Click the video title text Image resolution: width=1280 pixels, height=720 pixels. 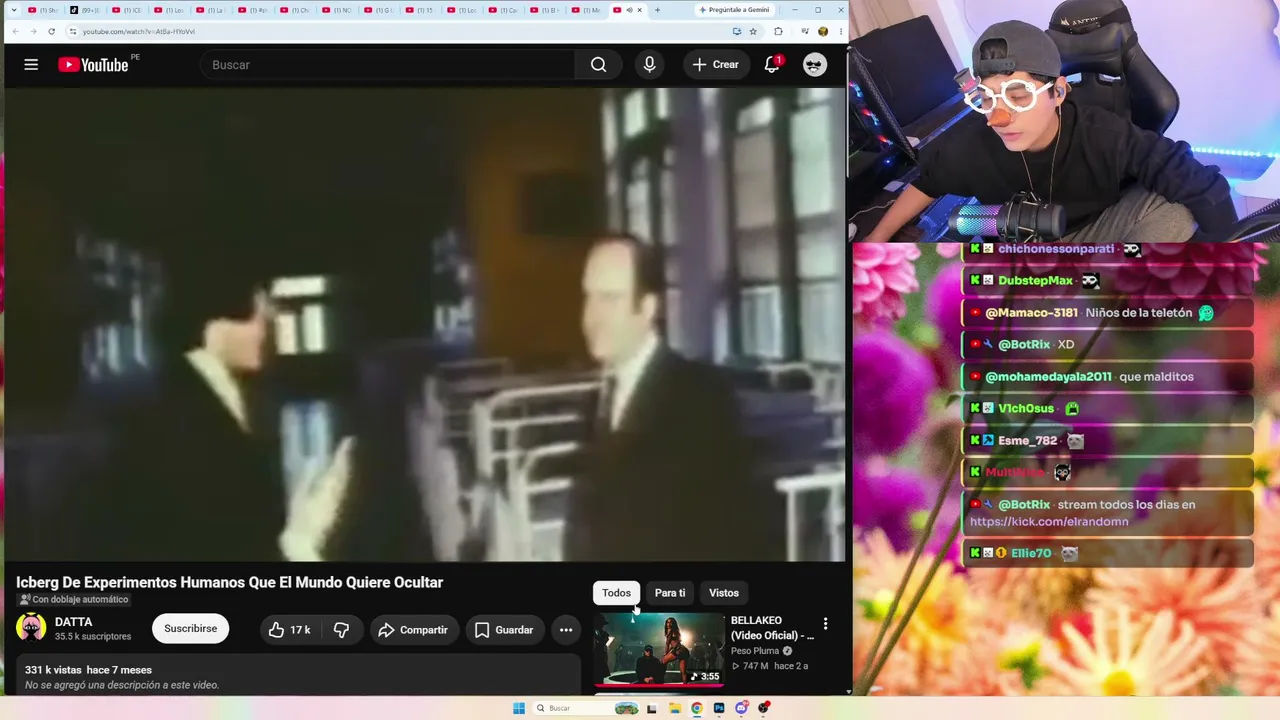229,582
